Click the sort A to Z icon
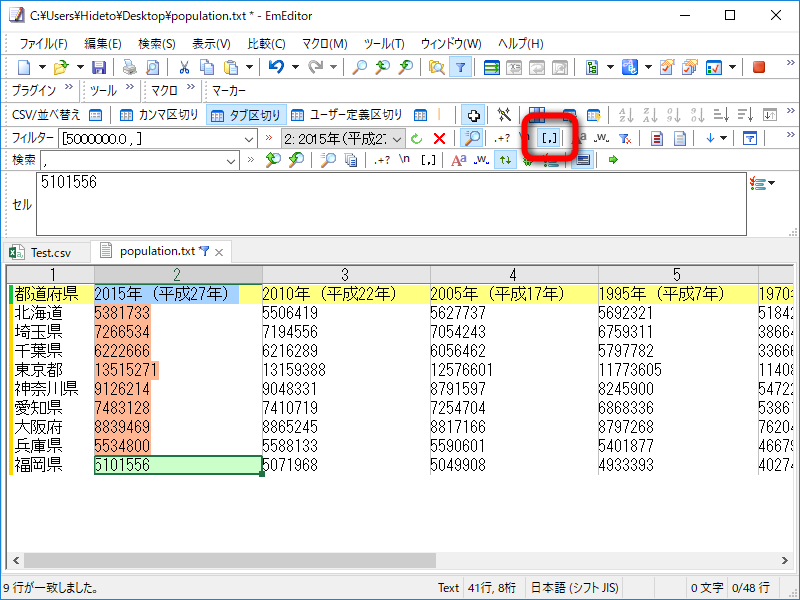This screenshot has height=600, width=800. click(x=626, y=115)
